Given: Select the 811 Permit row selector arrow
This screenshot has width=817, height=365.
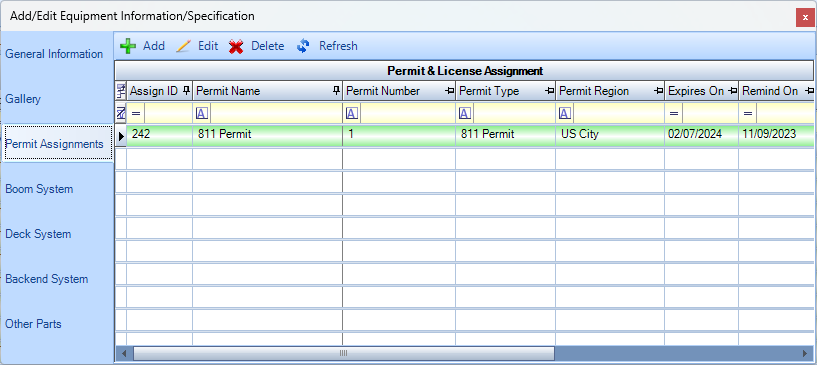Looking at the screenshot, I should [121, 136].
